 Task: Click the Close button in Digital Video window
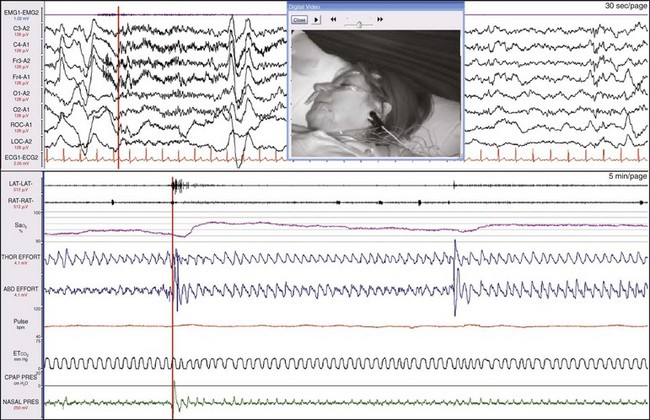[298, 19]
